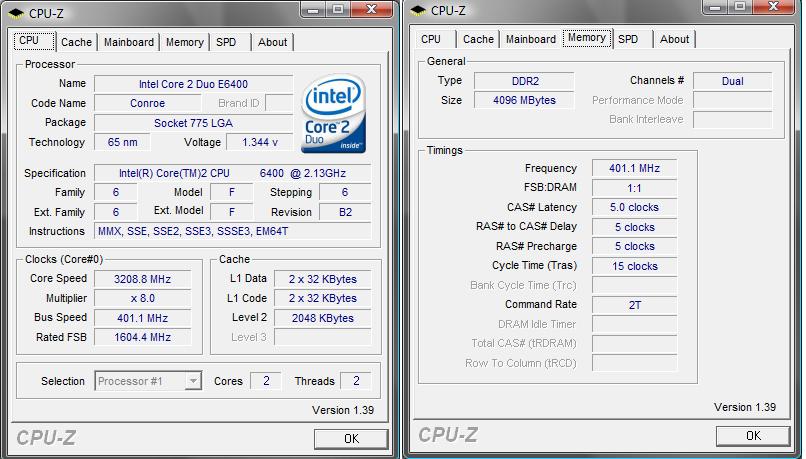Click the Instructions field listing MMX, SSE

(x=232, y=231)
